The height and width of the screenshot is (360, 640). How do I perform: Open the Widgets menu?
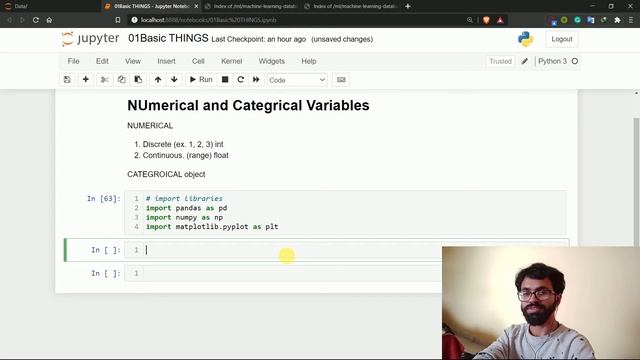(271, 61)
